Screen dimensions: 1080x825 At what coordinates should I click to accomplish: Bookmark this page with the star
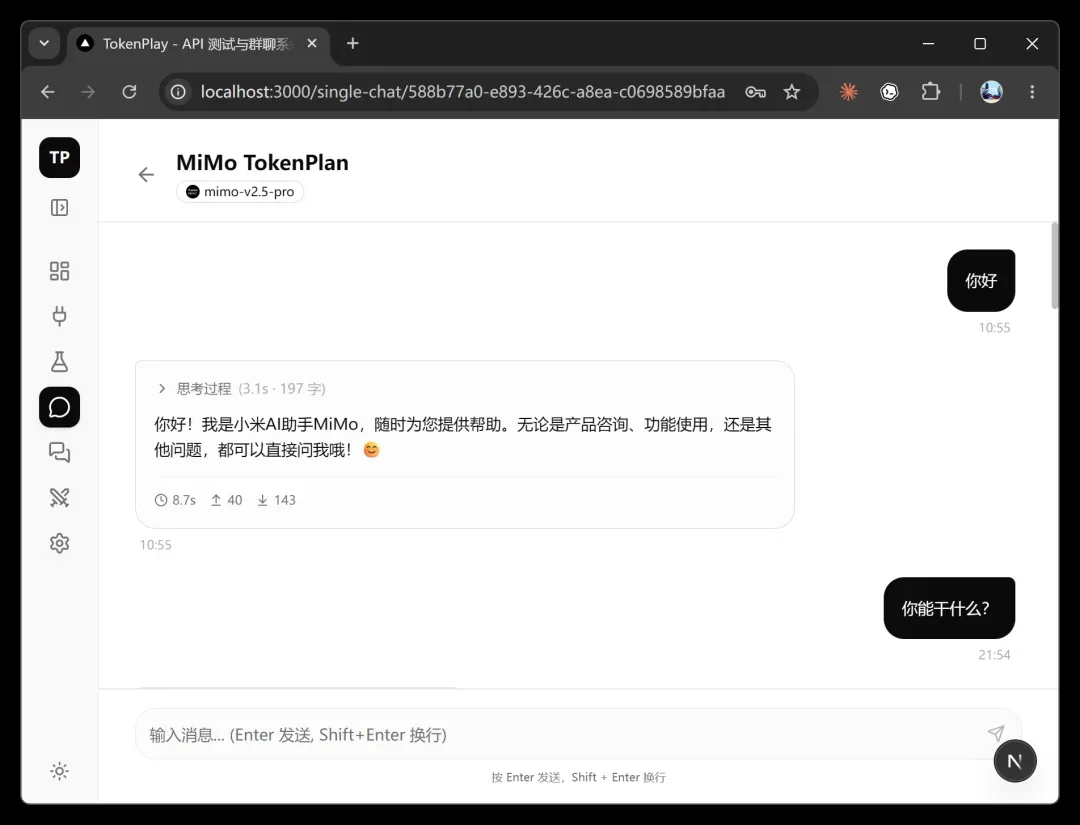[792, 92]
